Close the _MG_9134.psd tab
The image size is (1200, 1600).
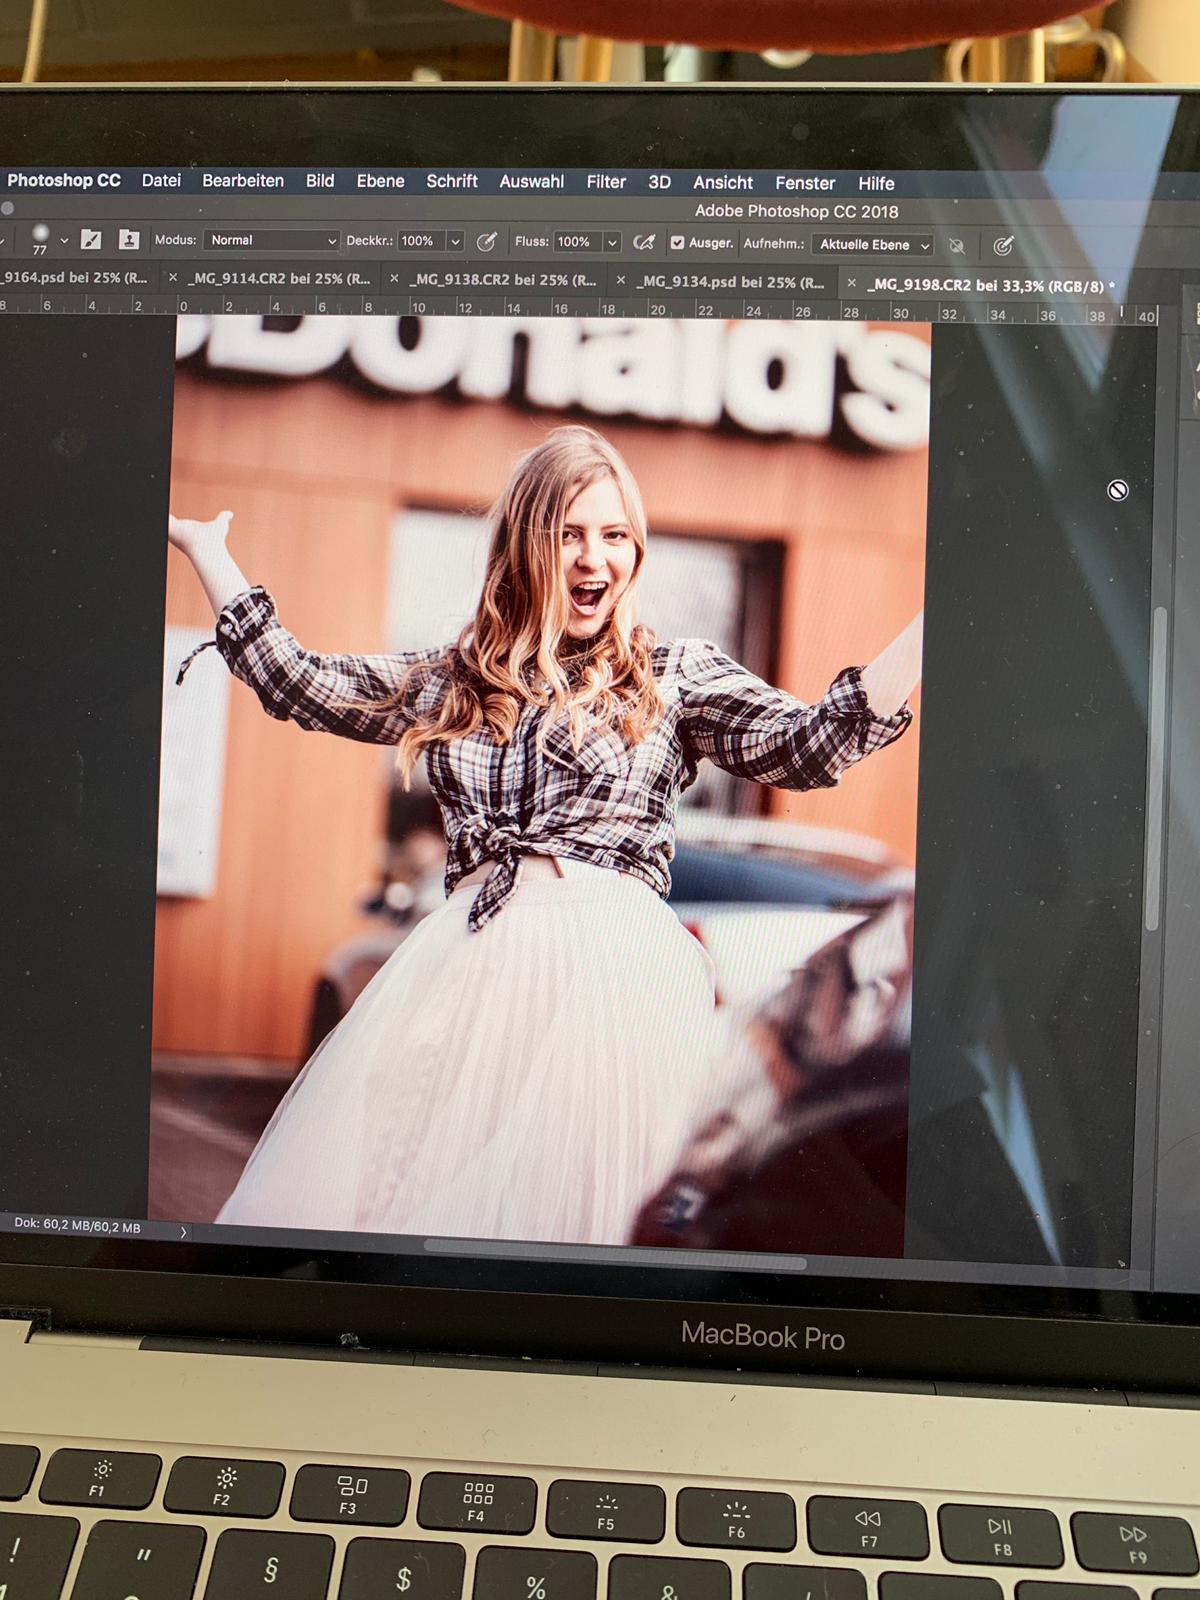(620, 281)
